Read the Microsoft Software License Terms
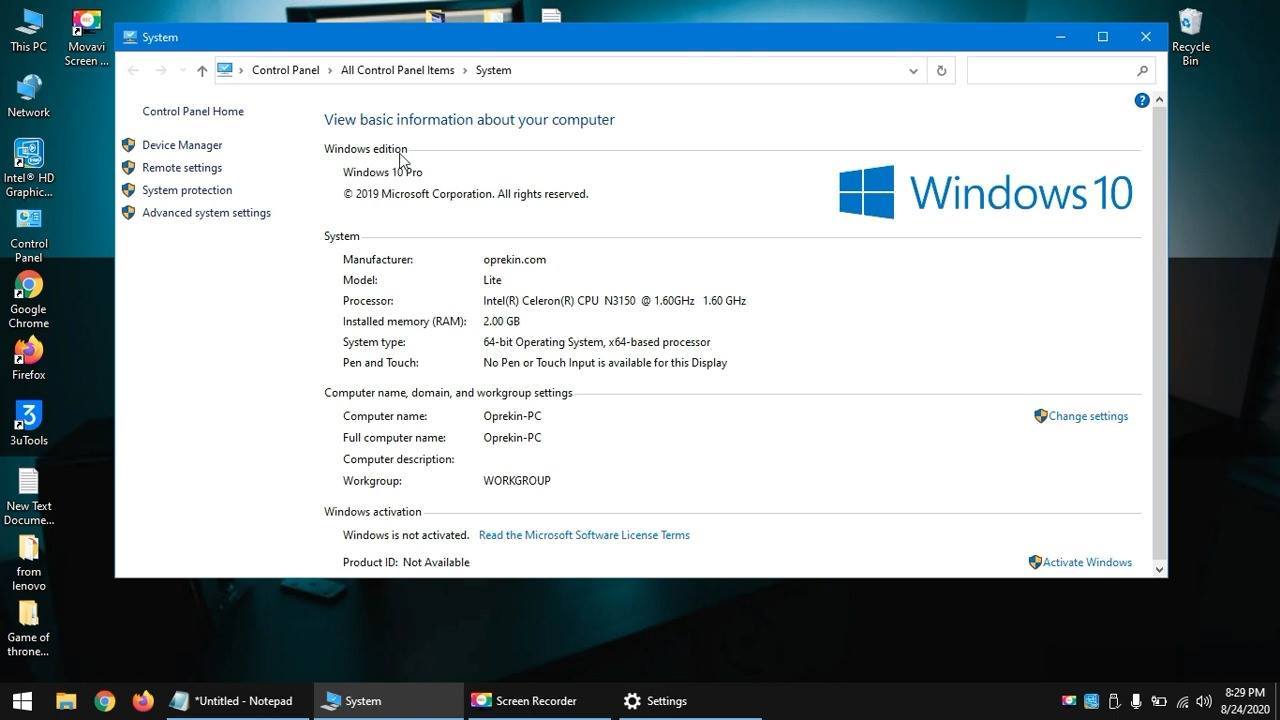The image size is (1280, 720). tap(584, 535)
